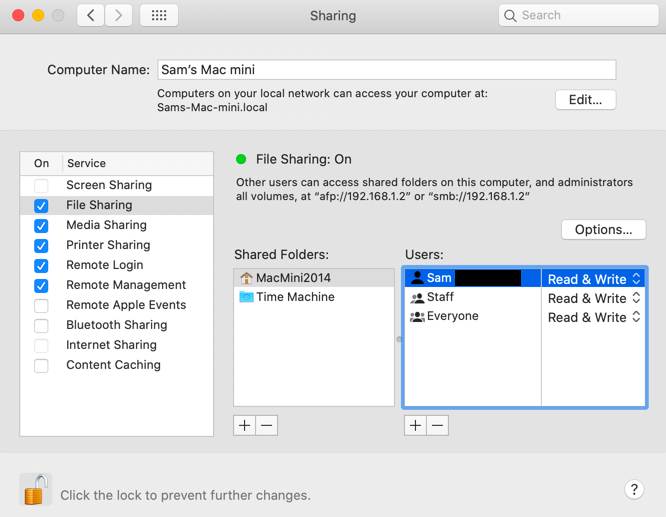666x517 pixels.
Task: Open Sam's Read & Write permission popup
Action: tap(593, 279)
